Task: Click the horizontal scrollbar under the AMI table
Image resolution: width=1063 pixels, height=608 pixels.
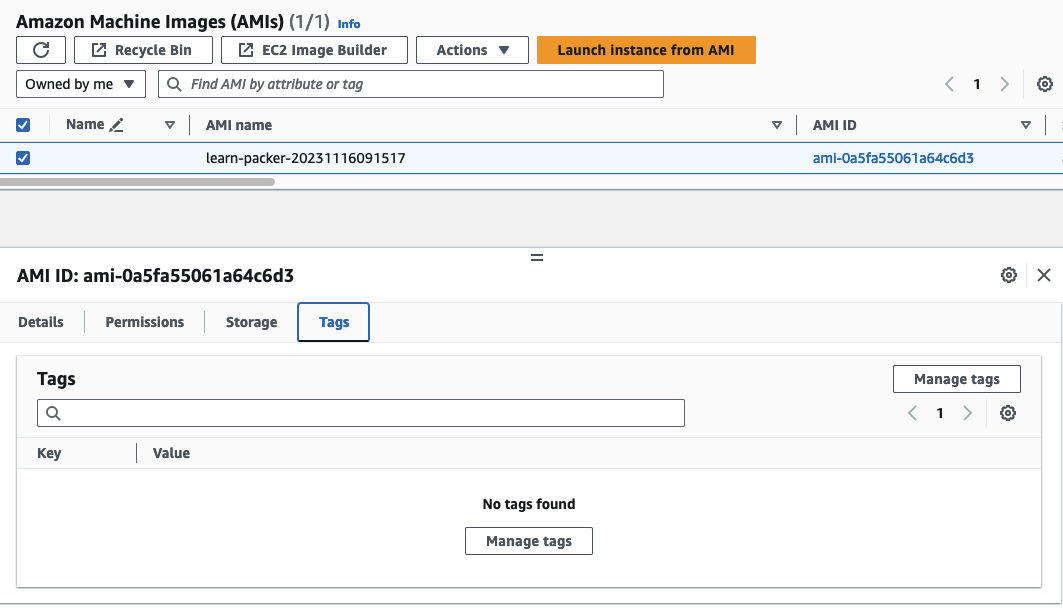Action: 137,182
